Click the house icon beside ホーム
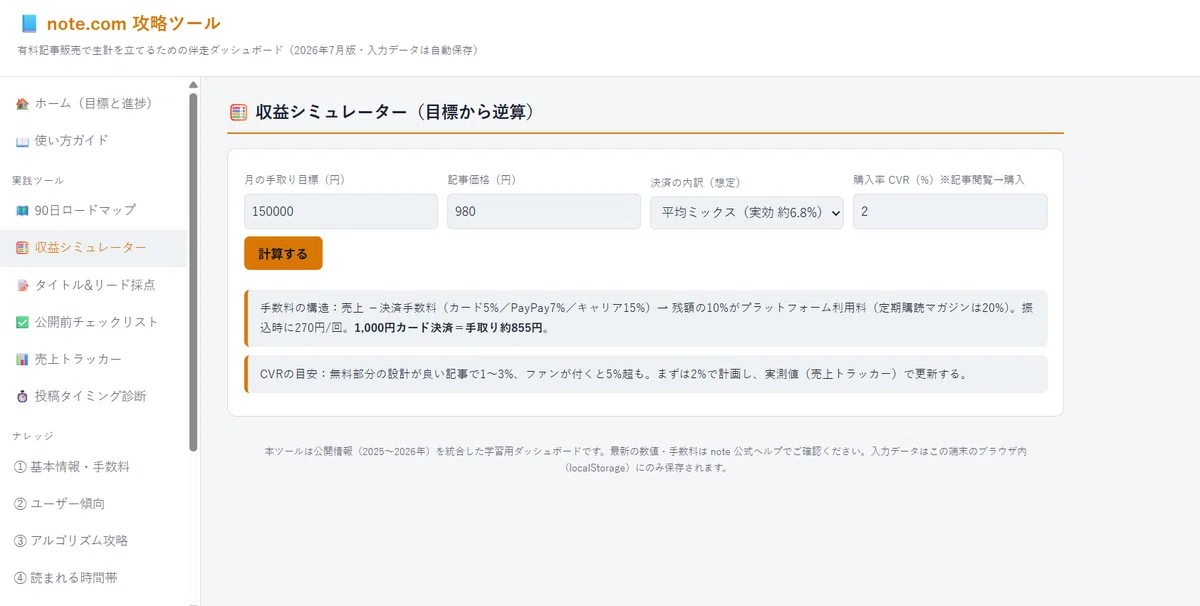Image resolution: width=1200 pixels, height=606 pixels. (x=22, y=103)
